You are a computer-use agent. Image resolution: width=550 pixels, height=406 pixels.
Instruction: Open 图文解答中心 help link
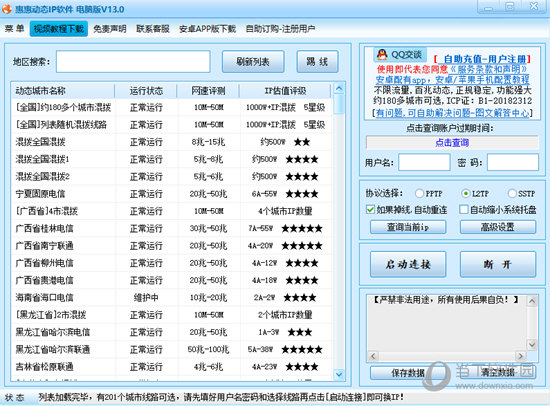[452, 113]
